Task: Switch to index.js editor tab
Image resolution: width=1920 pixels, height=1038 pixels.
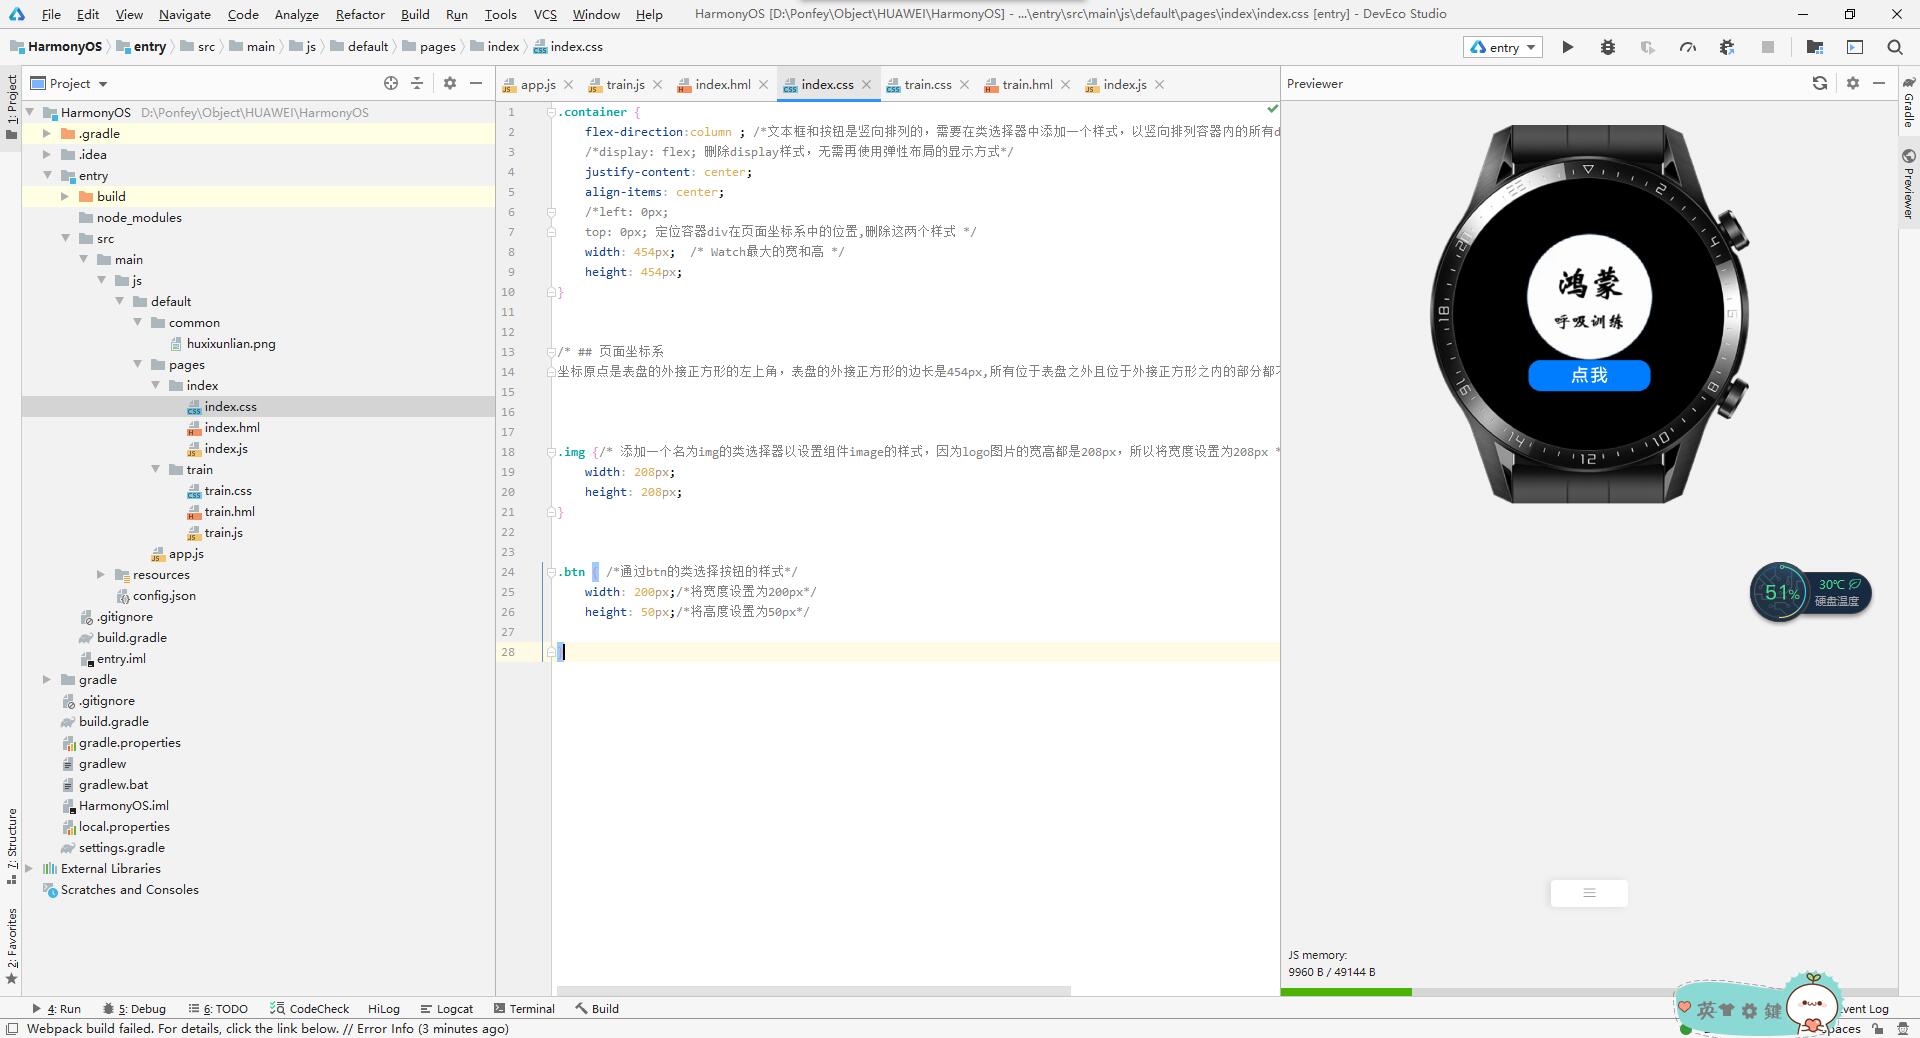Action: (1125, 85)
